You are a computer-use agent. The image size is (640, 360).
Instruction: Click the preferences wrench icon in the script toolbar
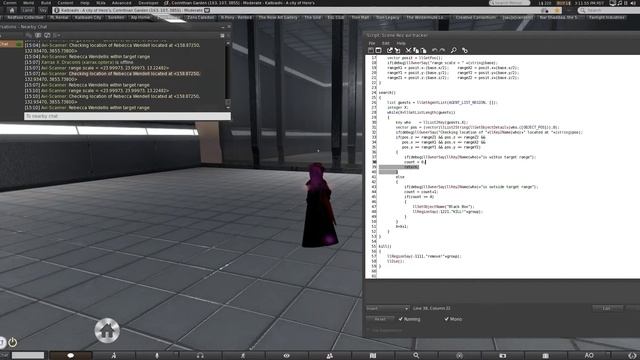(465, 50)
